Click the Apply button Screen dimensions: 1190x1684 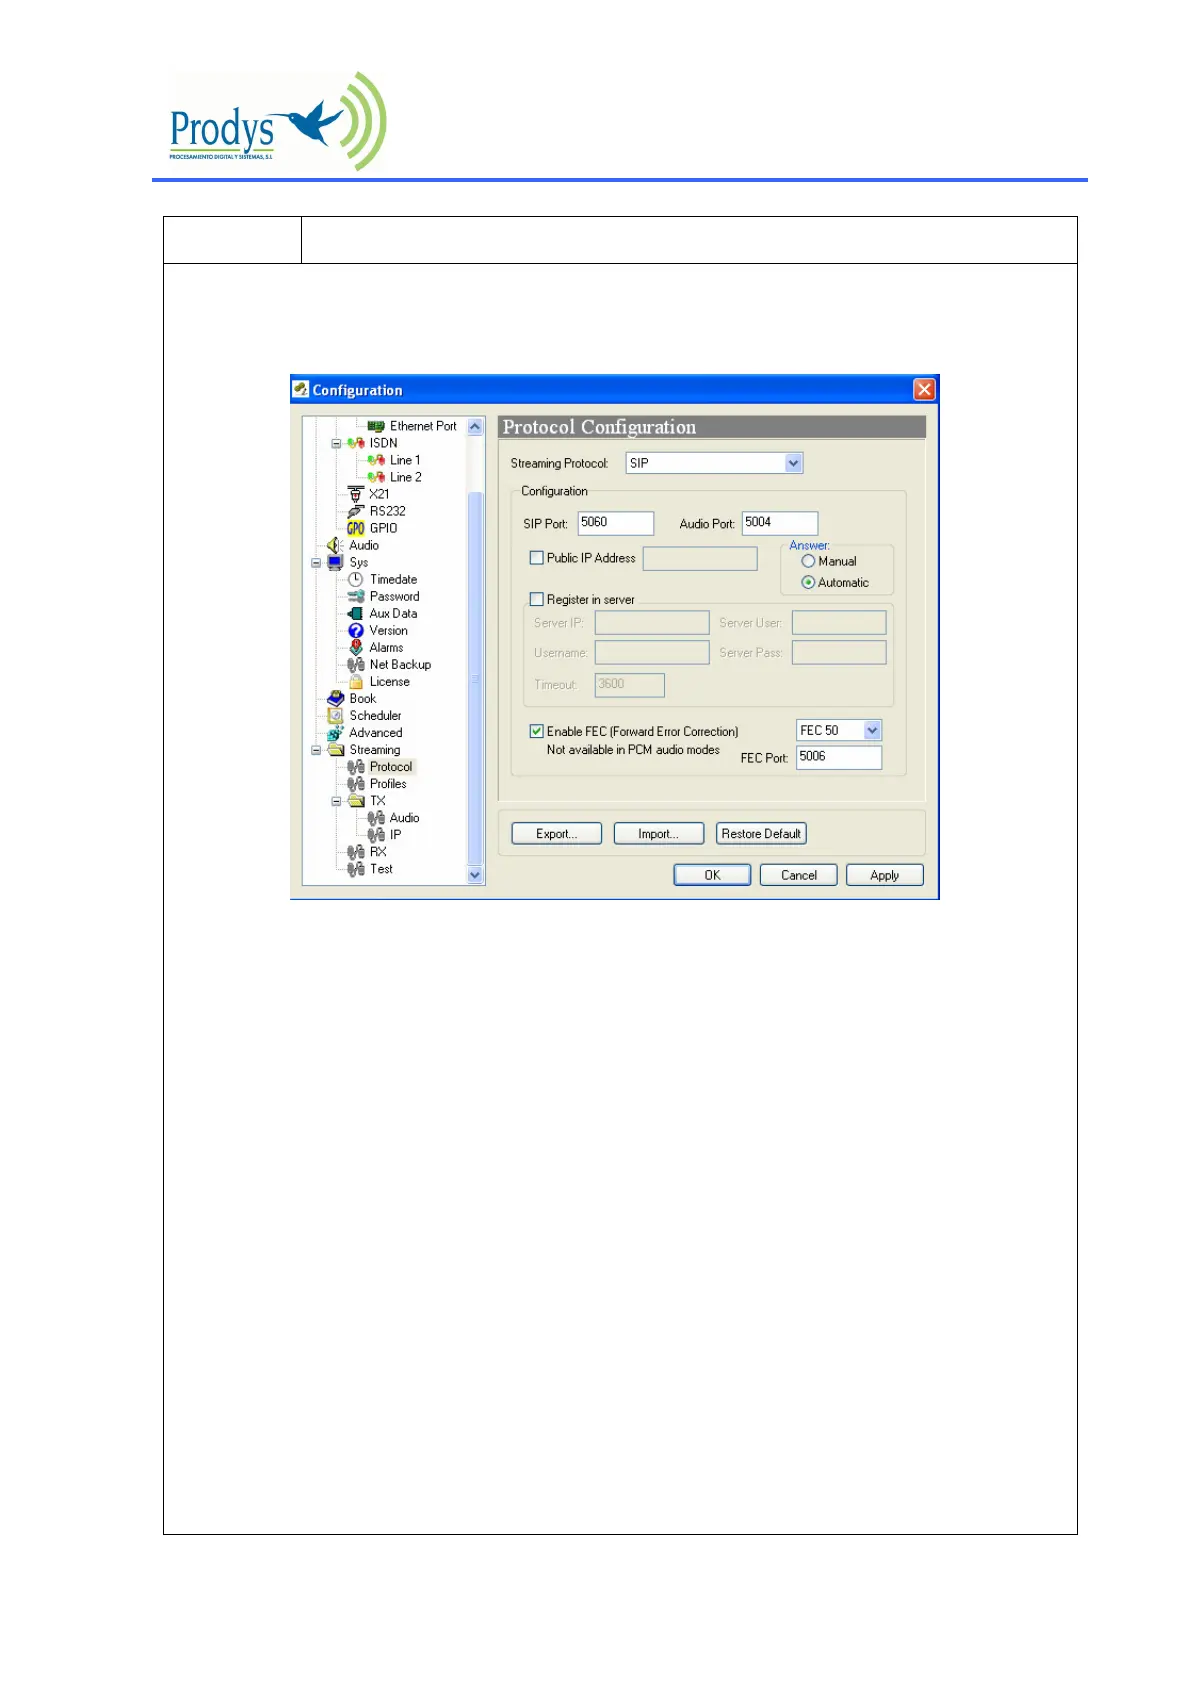(x=885, y=875)
